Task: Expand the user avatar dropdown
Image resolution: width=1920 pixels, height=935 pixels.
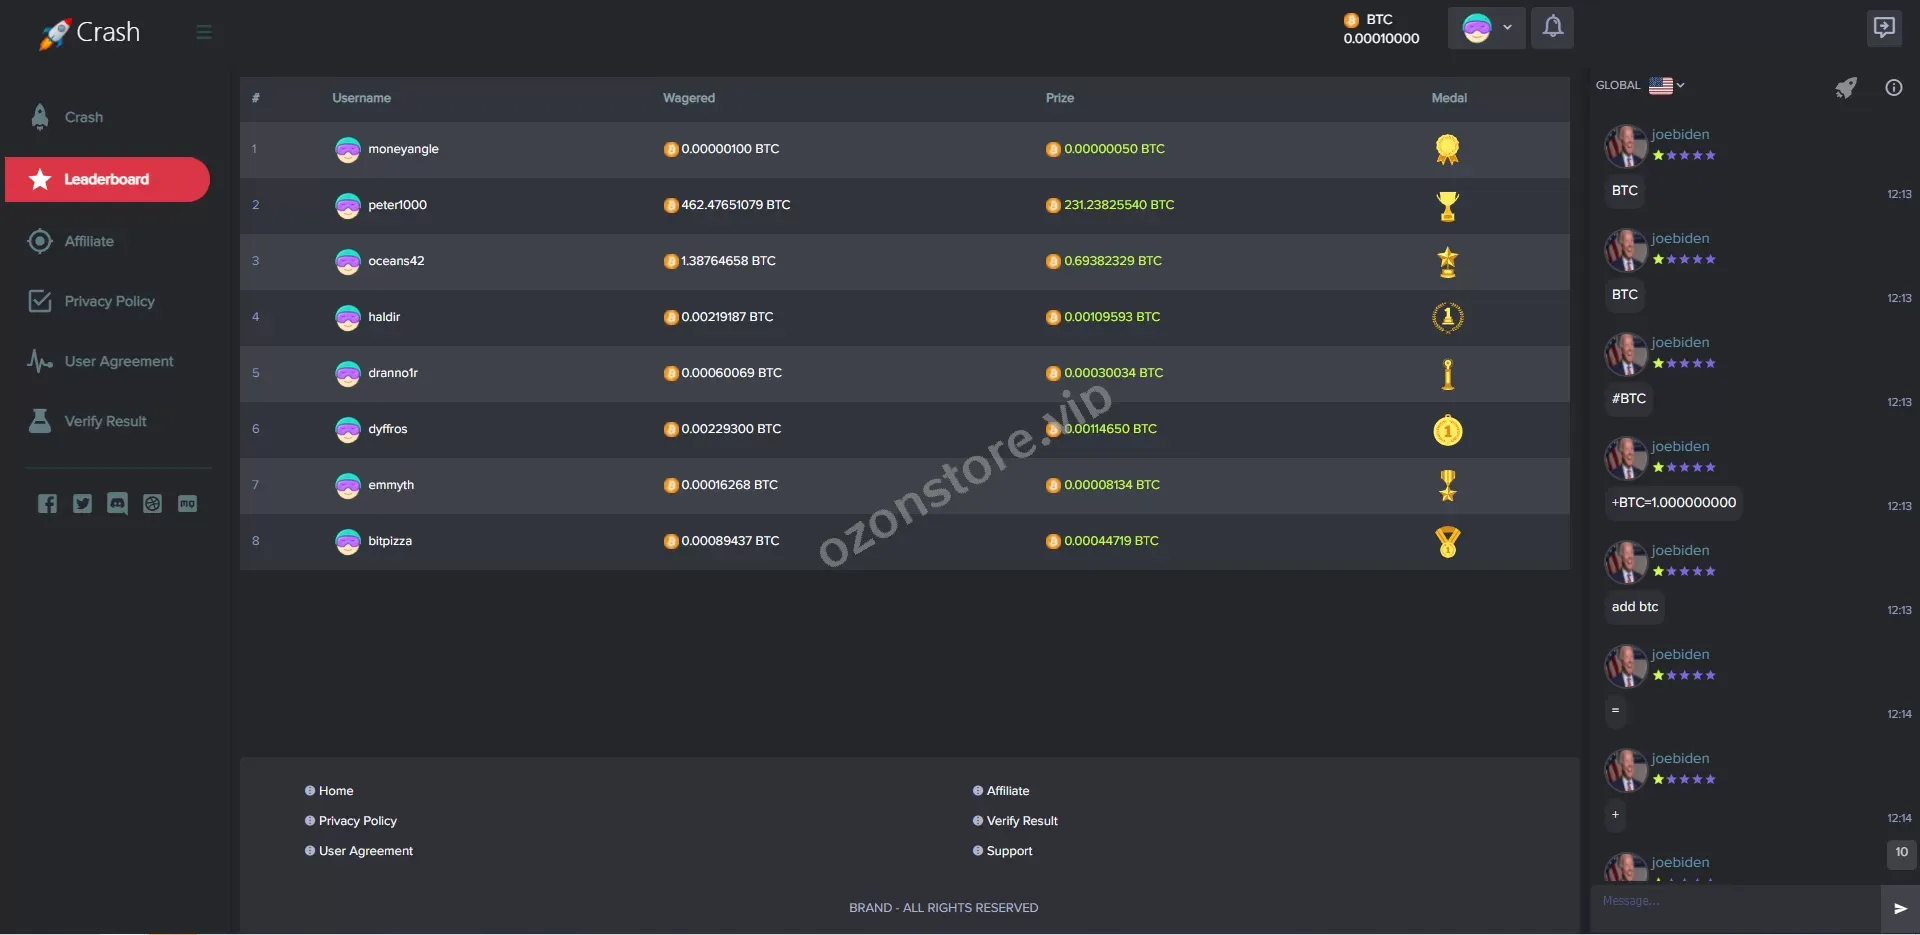Action: [x=1486, y=28]
